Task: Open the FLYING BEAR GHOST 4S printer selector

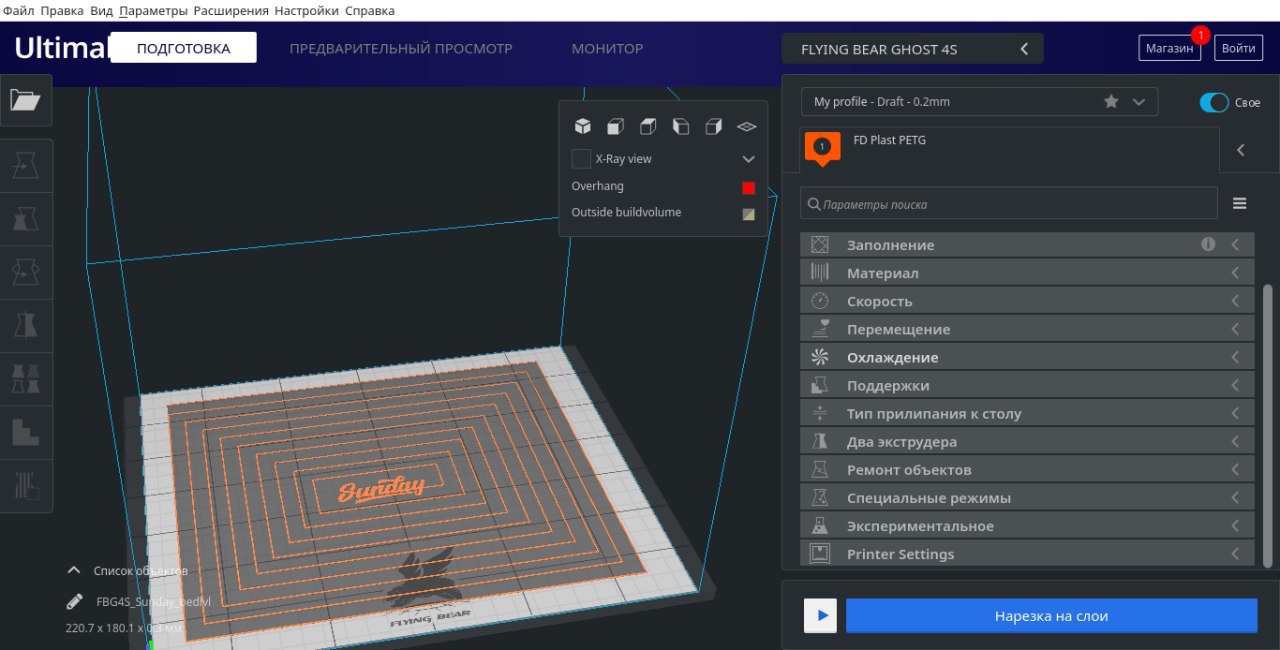Action: (912, 49)
